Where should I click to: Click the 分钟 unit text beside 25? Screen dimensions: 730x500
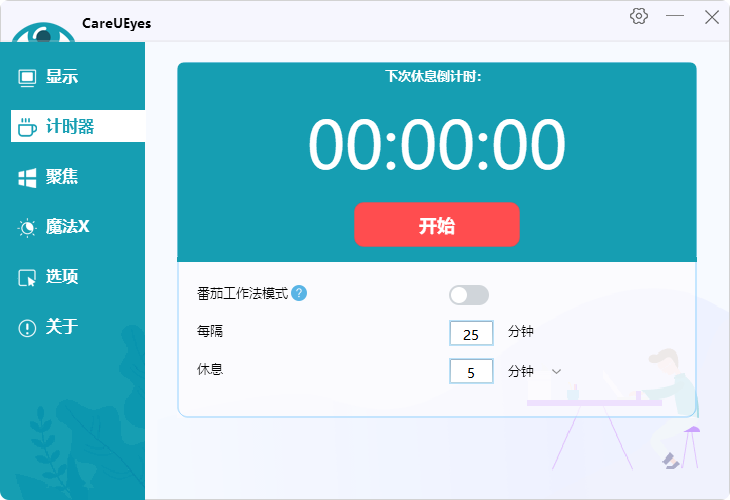click(x=520, y=331)
